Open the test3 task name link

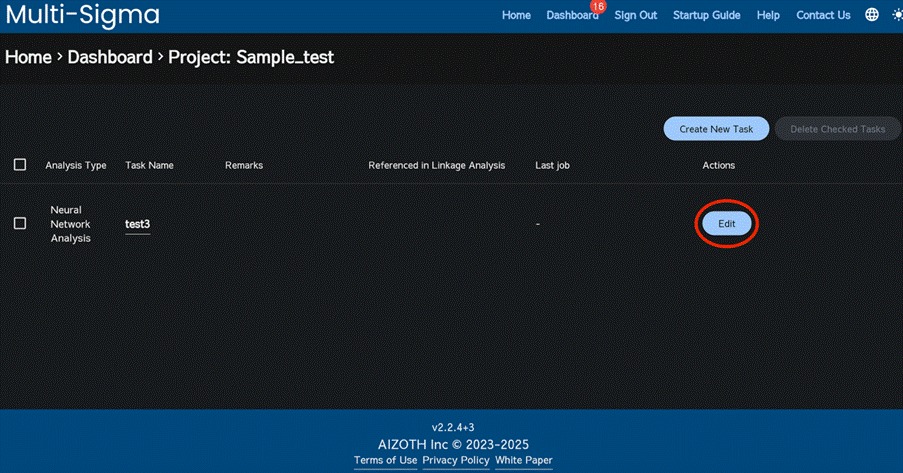(137, 224)
